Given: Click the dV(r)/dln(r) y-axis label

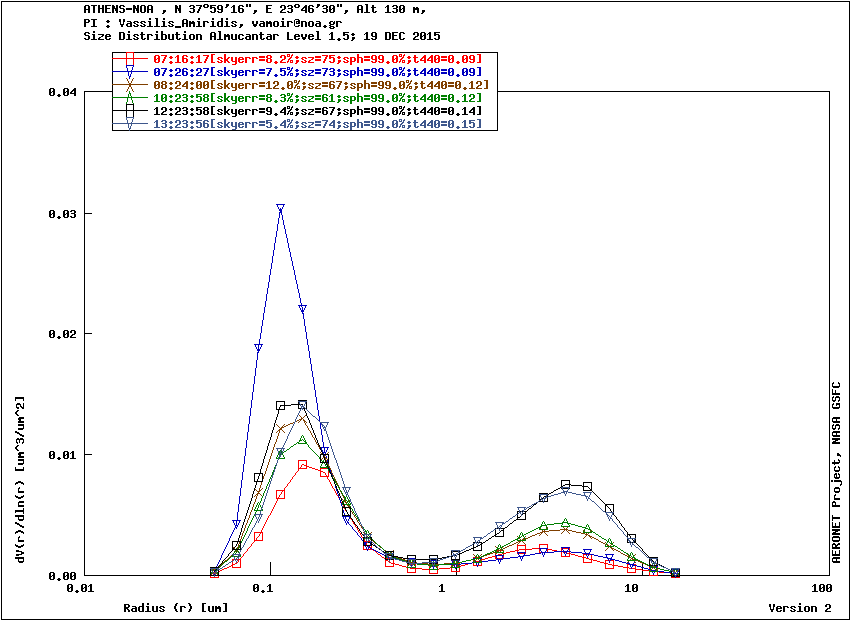Looking at the screenshot, I should pos(20,479).
